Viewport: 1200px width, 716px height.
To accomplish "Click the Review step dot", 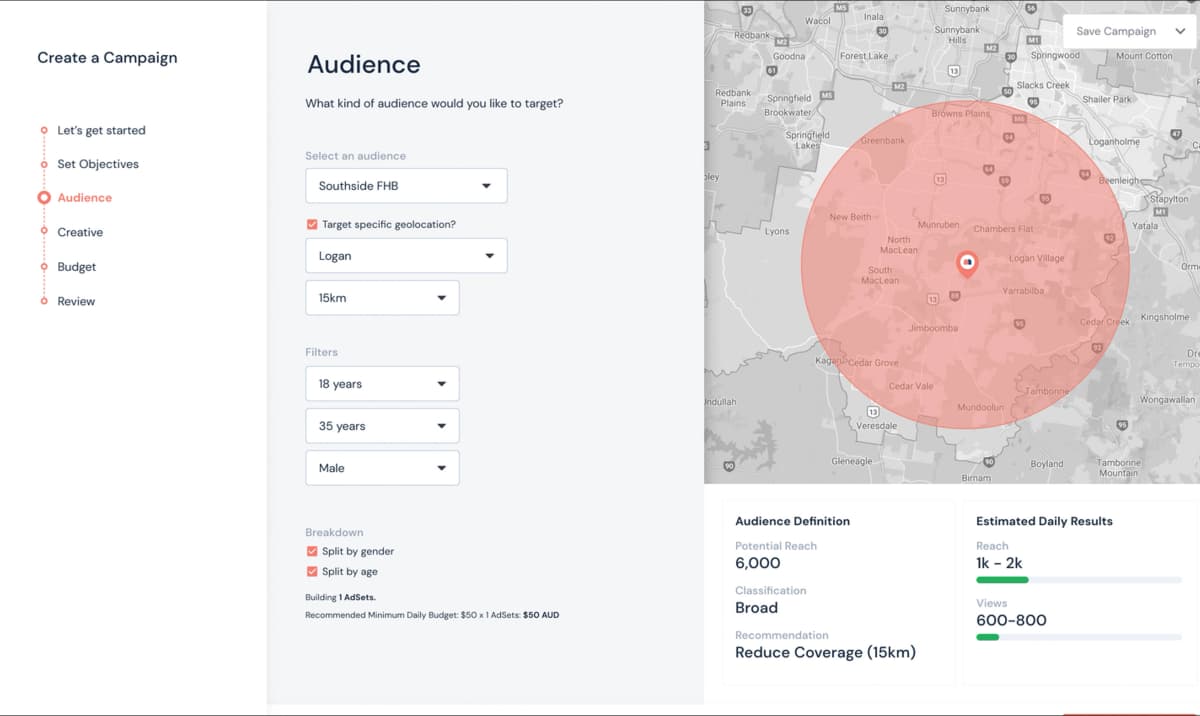I will (x=44, y=301).
